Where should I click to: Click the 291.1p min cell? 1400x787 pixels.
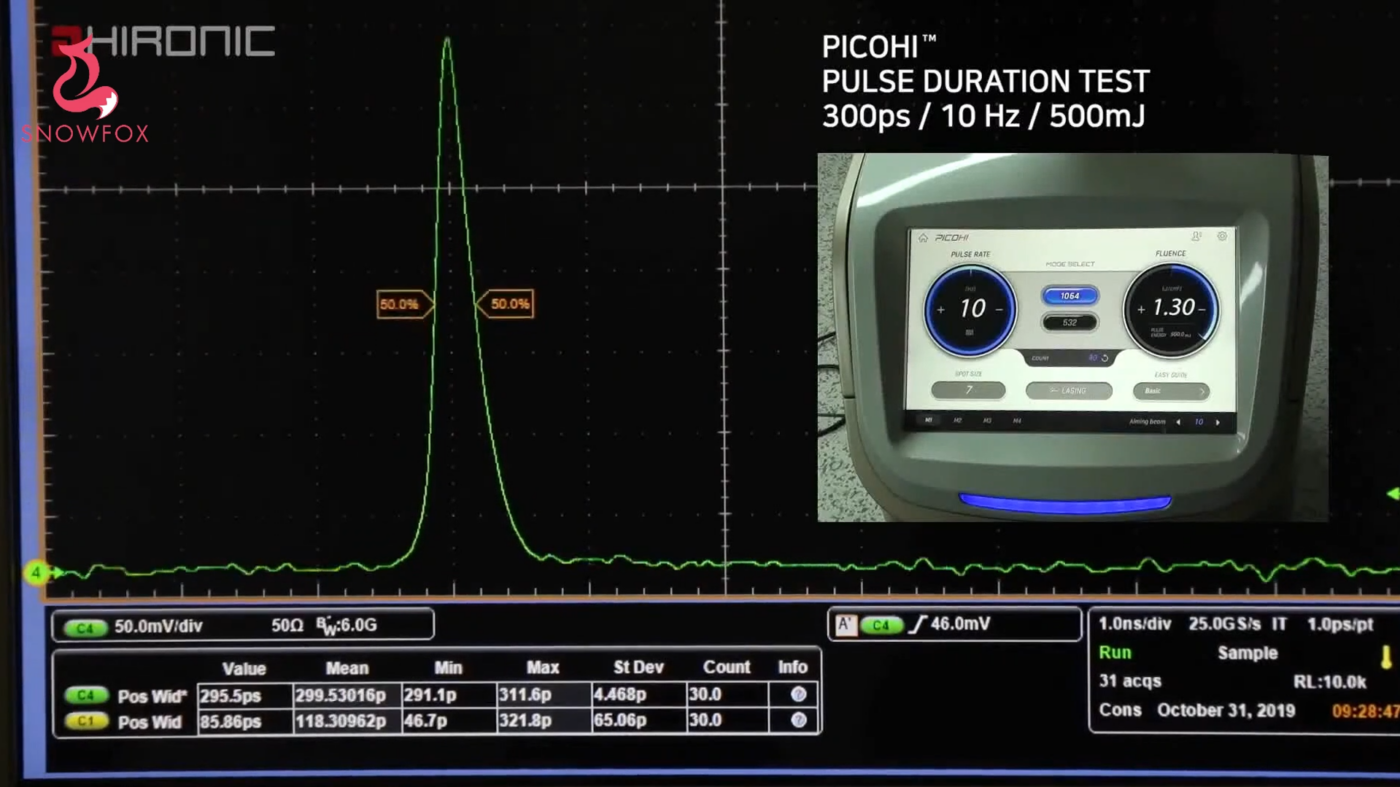coord(448,695)
